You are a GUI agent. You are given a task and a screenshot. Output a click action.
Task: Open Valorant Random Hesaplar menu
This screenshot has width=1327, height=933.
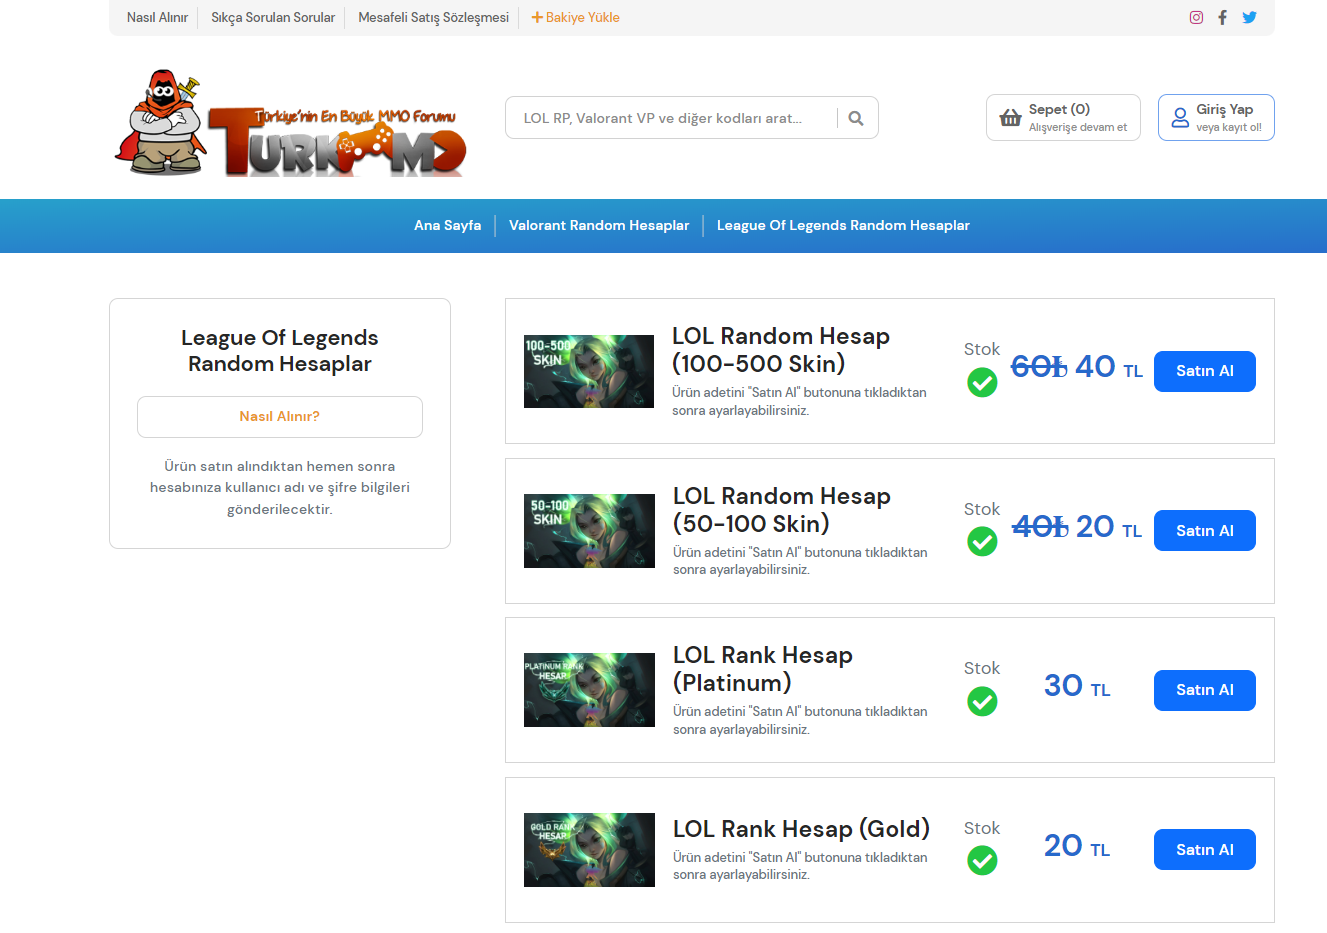pos(599,225)
